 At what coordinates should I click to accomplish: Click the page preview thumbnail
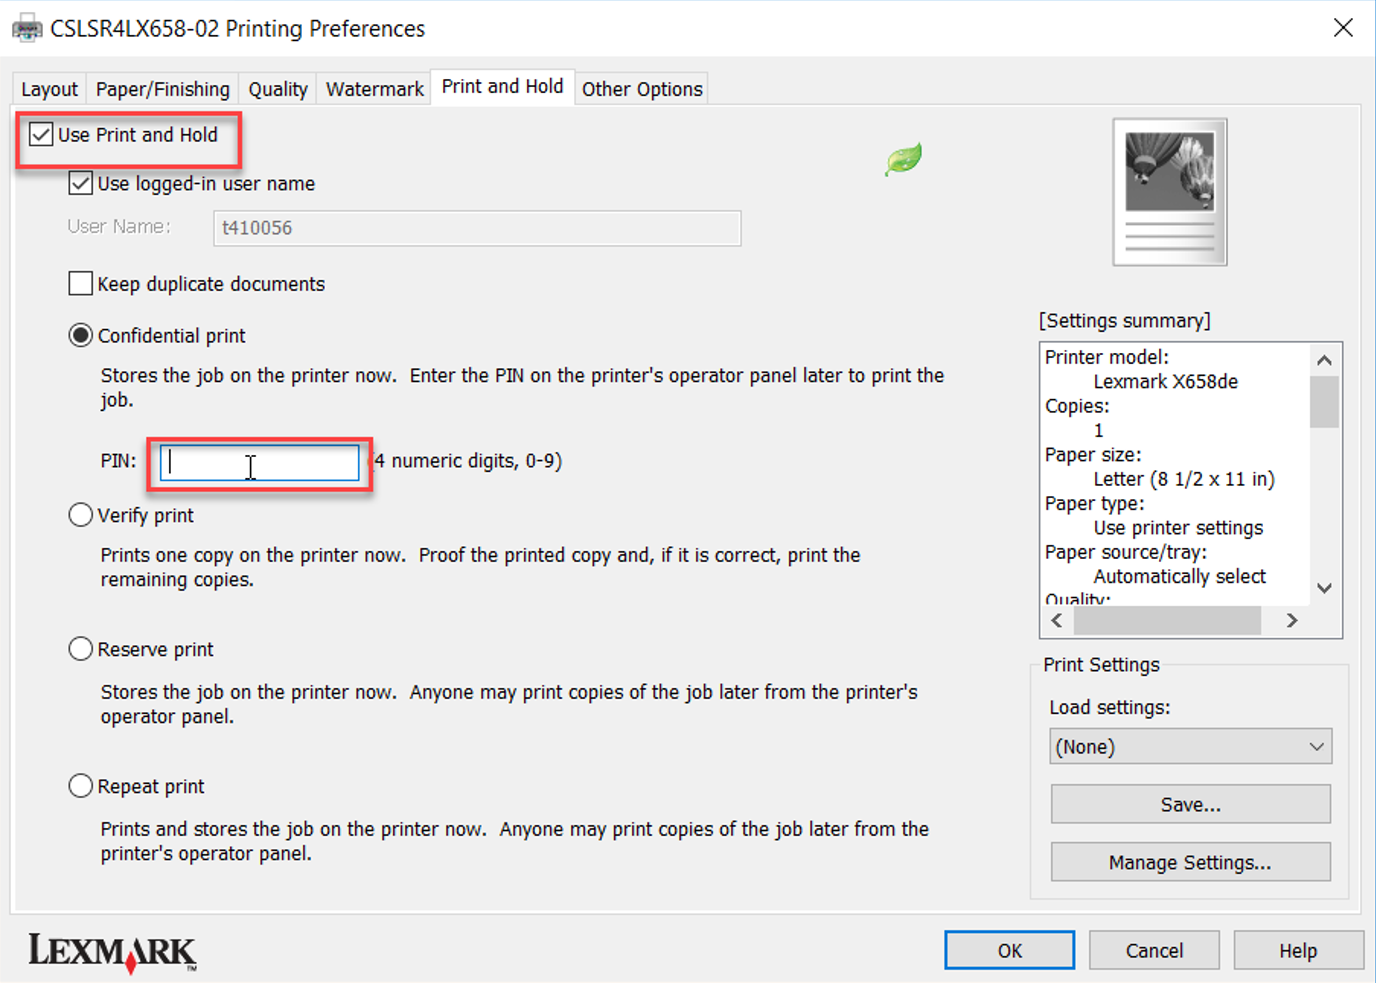coord(1170,192)
